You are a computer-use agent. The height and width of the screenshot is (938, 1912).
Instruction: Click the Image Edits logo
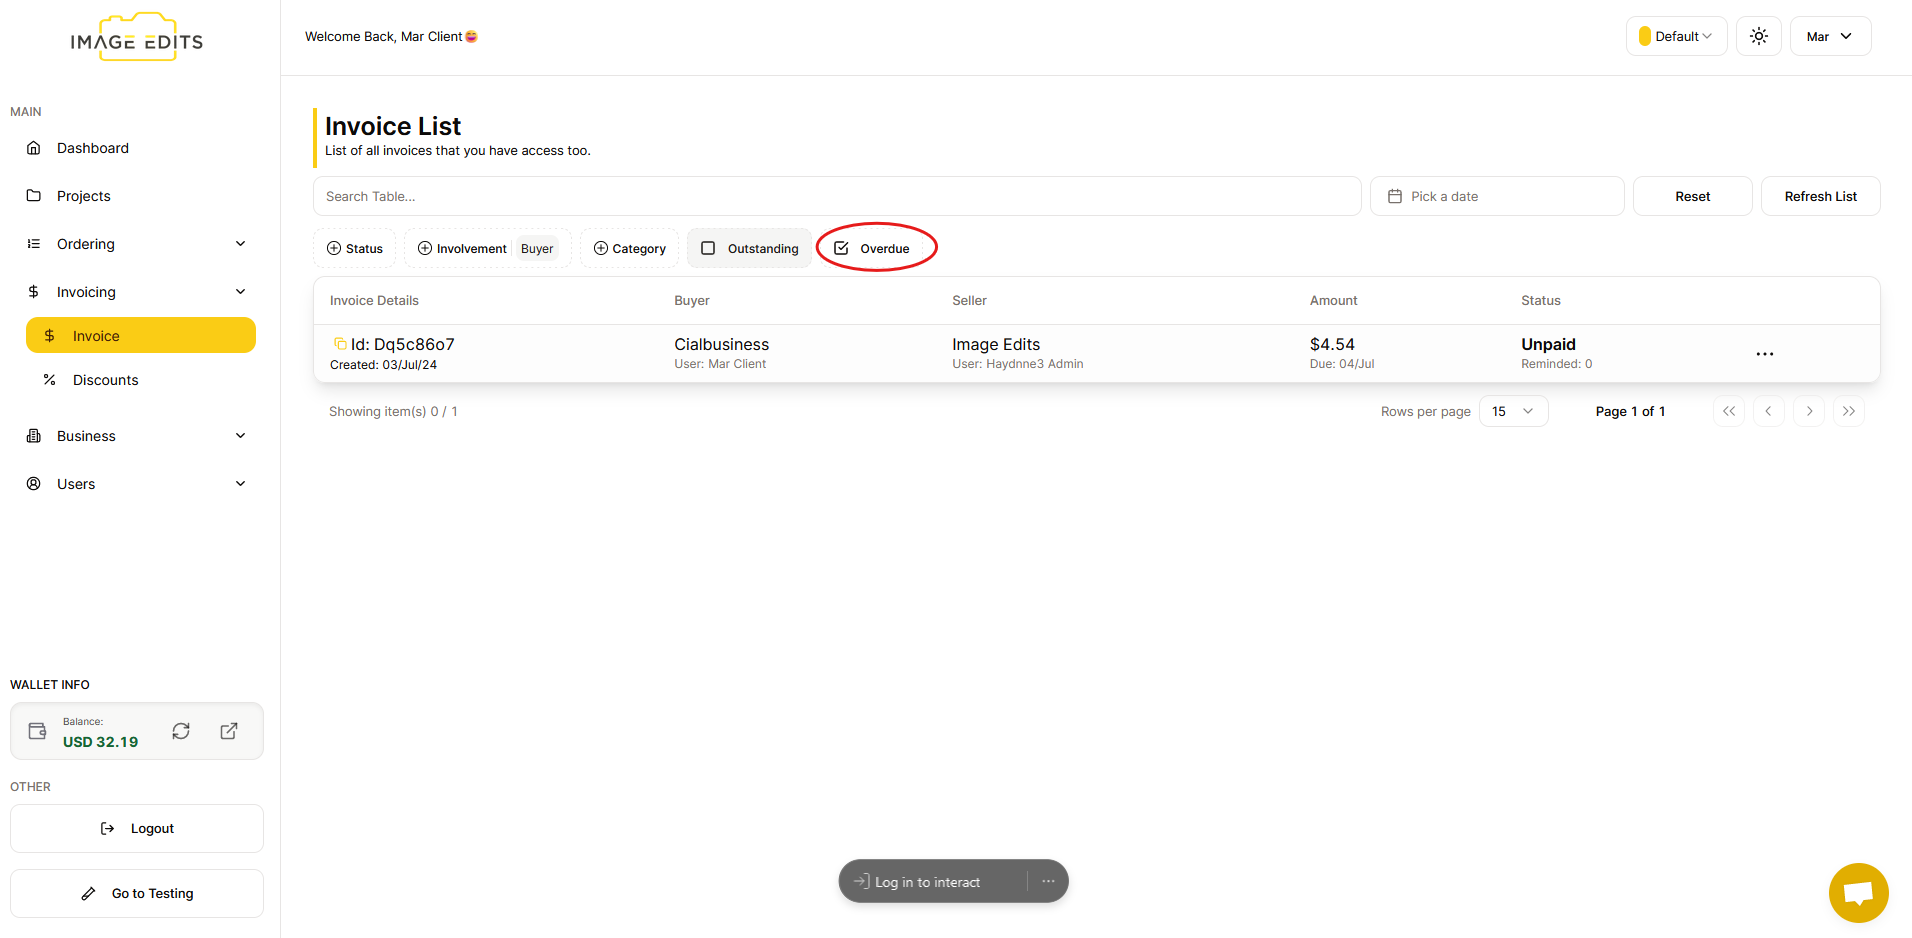point(137,39)
